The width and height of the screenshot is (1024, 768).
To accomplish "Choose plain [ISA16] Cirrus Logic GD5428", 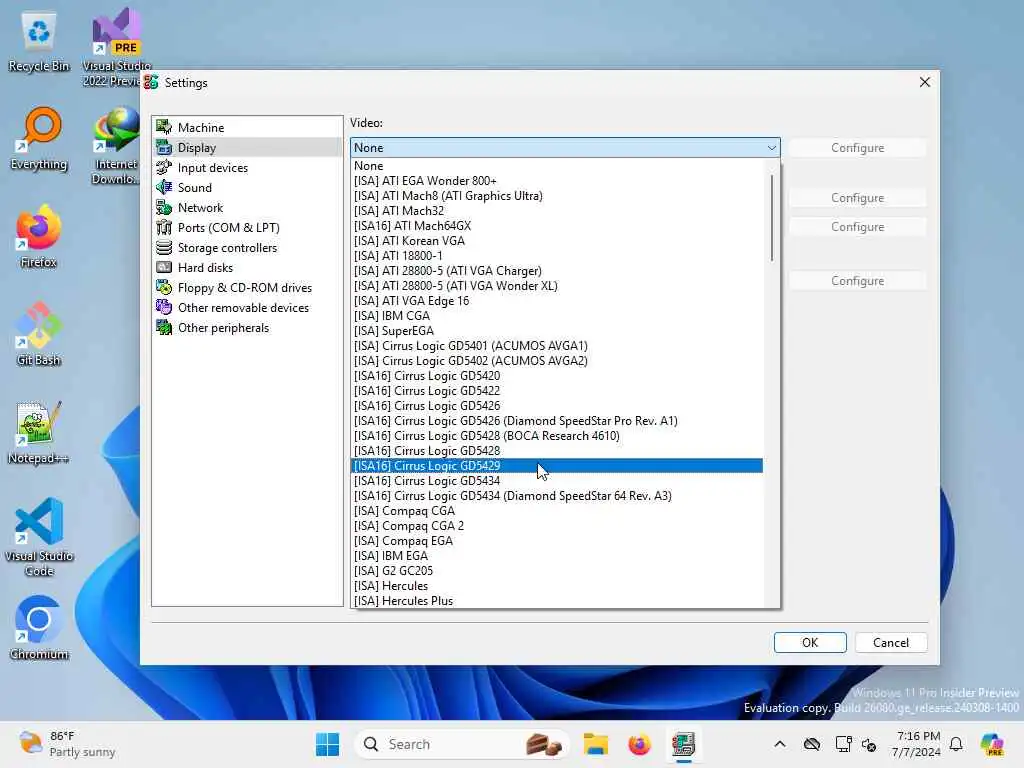I will [x=557, y=451].
